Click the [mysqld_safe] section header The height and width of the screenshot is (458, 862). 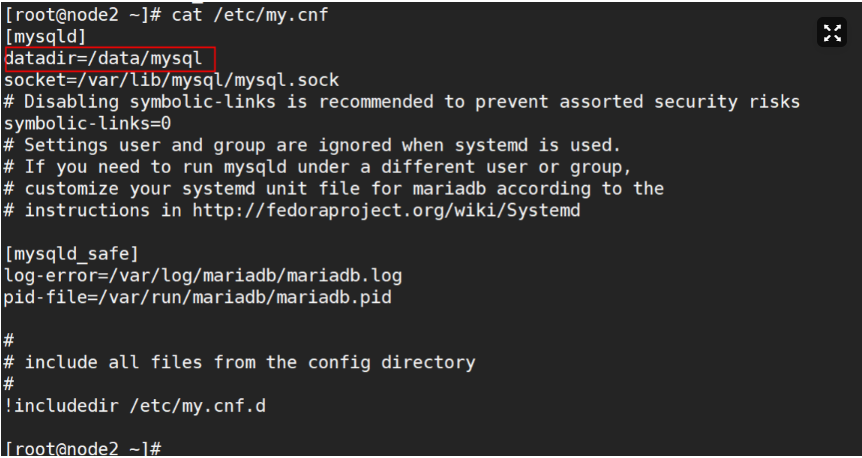click(72, 253)
